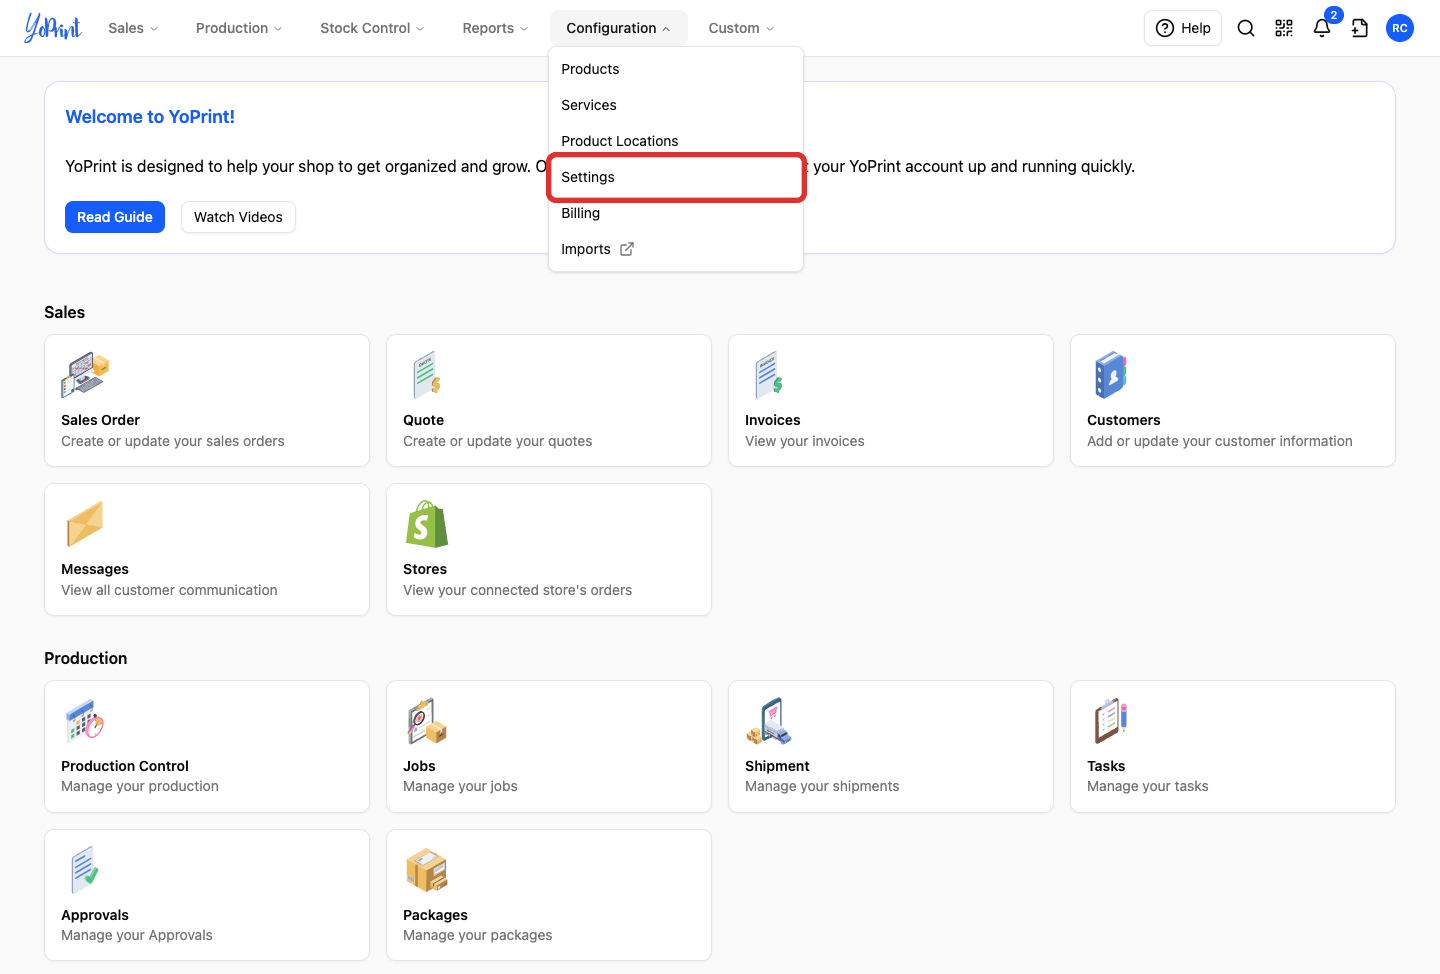
Task: Open the Help button
Action: (1183, 28)
